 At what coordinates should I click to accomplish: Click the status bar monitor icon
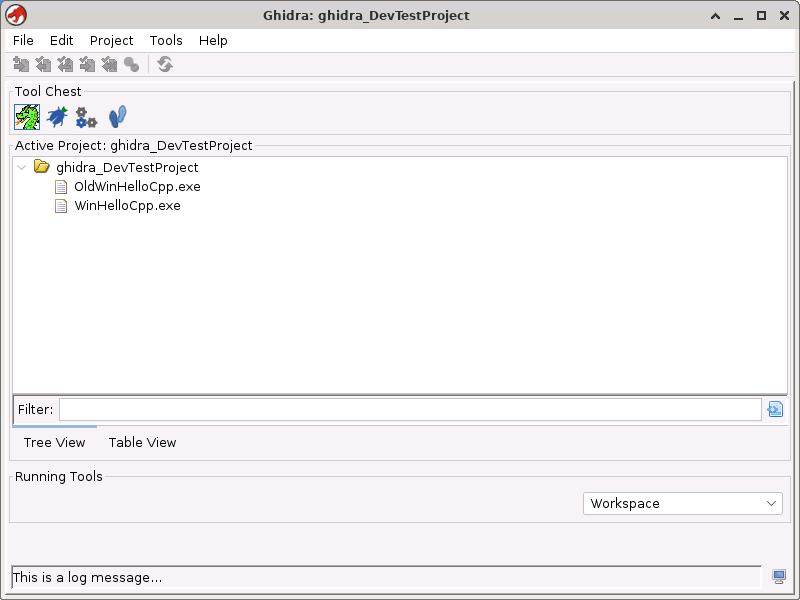[779, 577]
